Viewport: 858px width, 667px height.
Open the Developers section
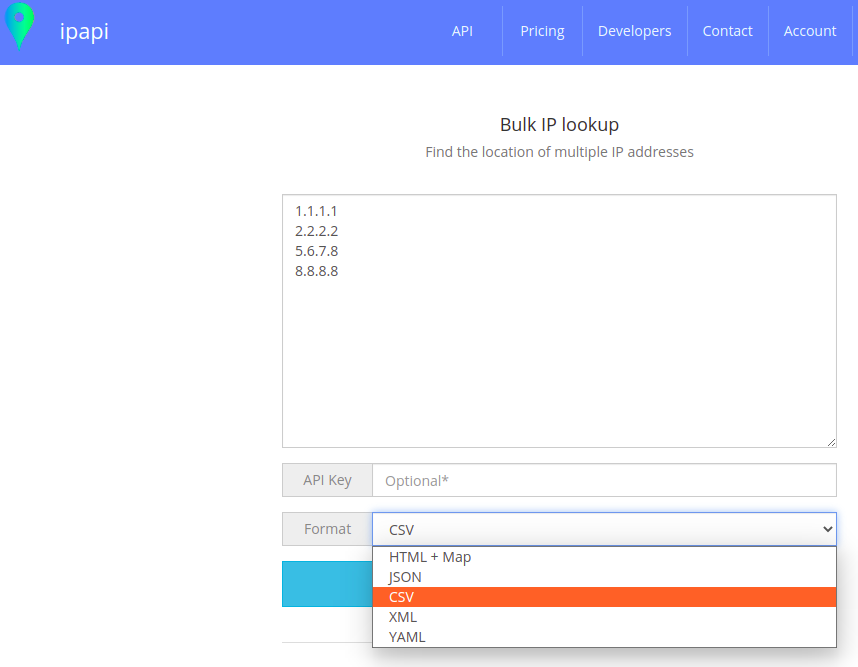(635, 30)
